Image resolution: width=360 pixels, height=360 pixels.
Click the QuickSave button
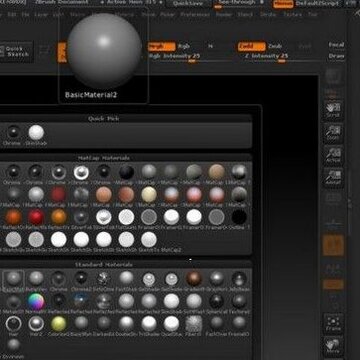click(x=189, y=3)
